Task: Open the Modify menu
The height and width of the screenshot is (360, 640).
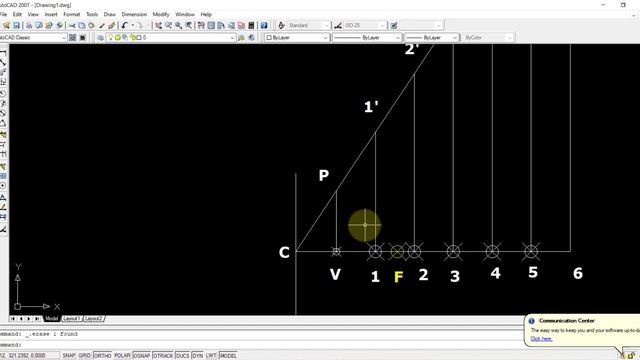Action: click(x=161, y=14)
